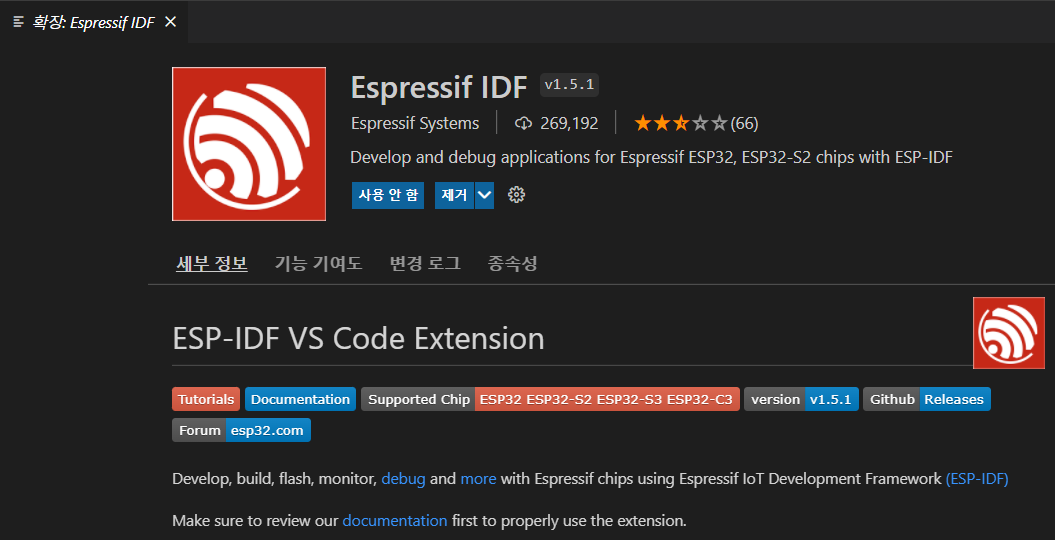Click the v1.5.1 version label
Screen dimensions: 1055x540
tap(570, 85)
